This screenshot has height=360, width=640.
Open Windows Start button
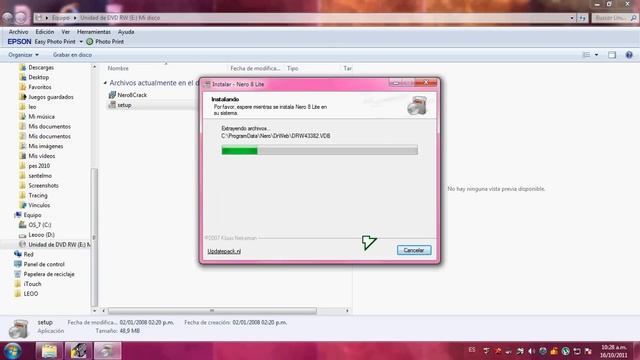click(x=12, y=351)
